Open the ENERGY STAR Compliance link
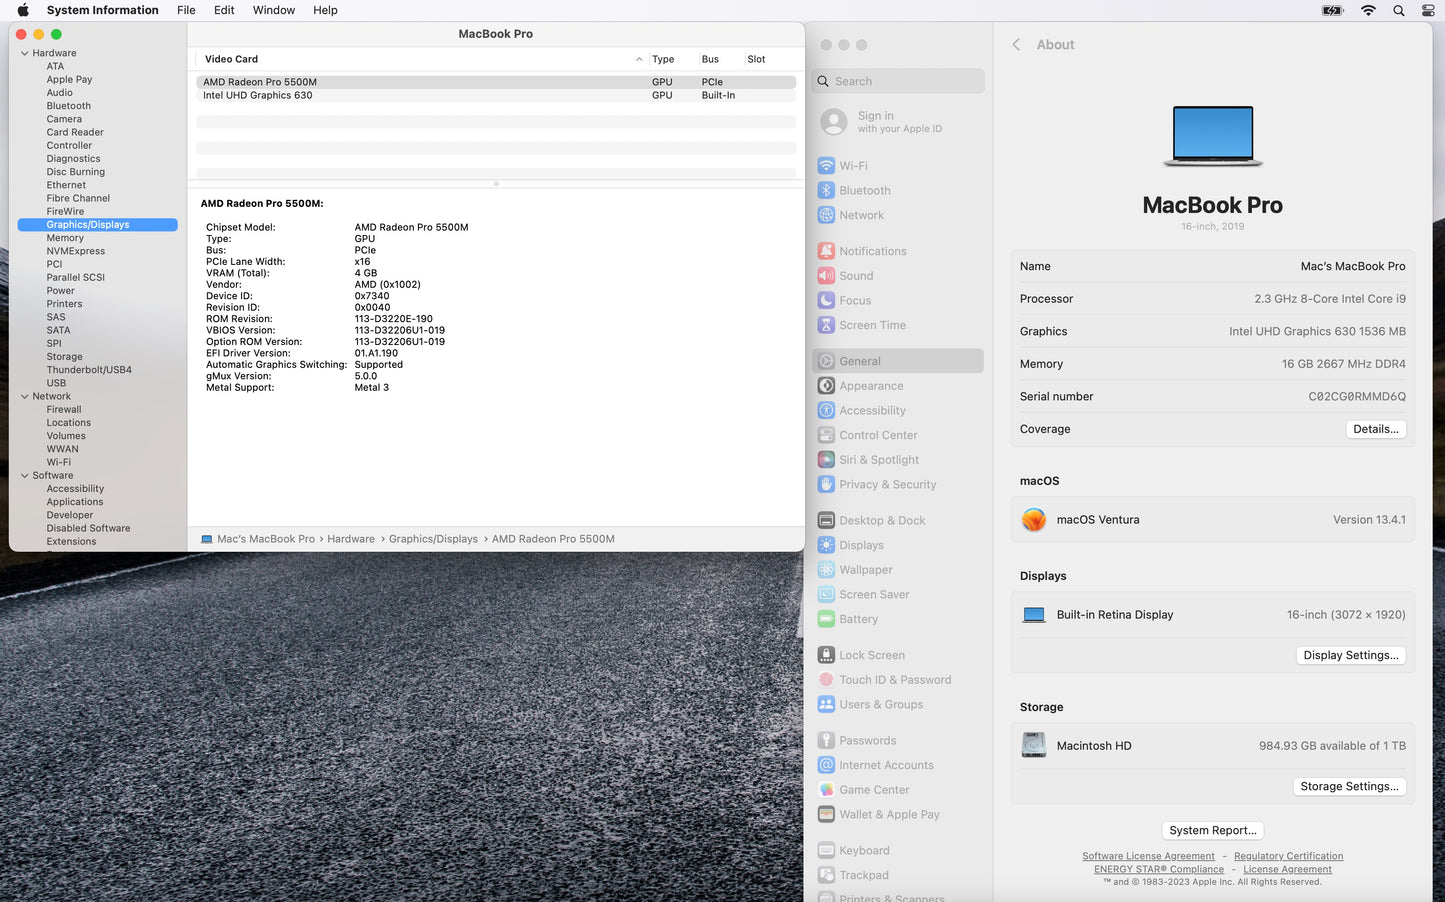Screen dimensions: 1445x902 coord(1159,869)
